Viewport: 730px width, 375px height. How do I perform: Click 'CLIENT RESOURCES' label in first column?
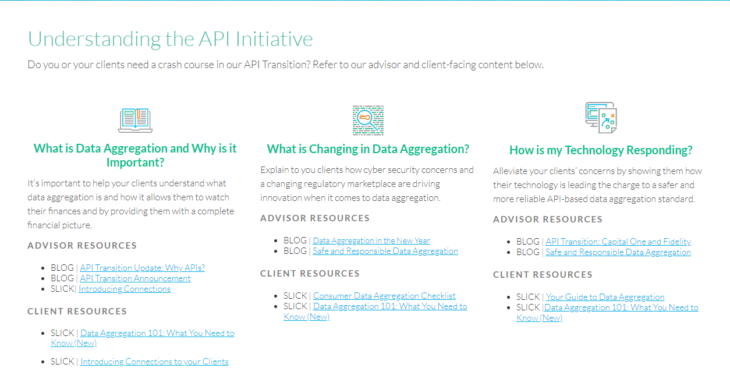coord(77,311)
